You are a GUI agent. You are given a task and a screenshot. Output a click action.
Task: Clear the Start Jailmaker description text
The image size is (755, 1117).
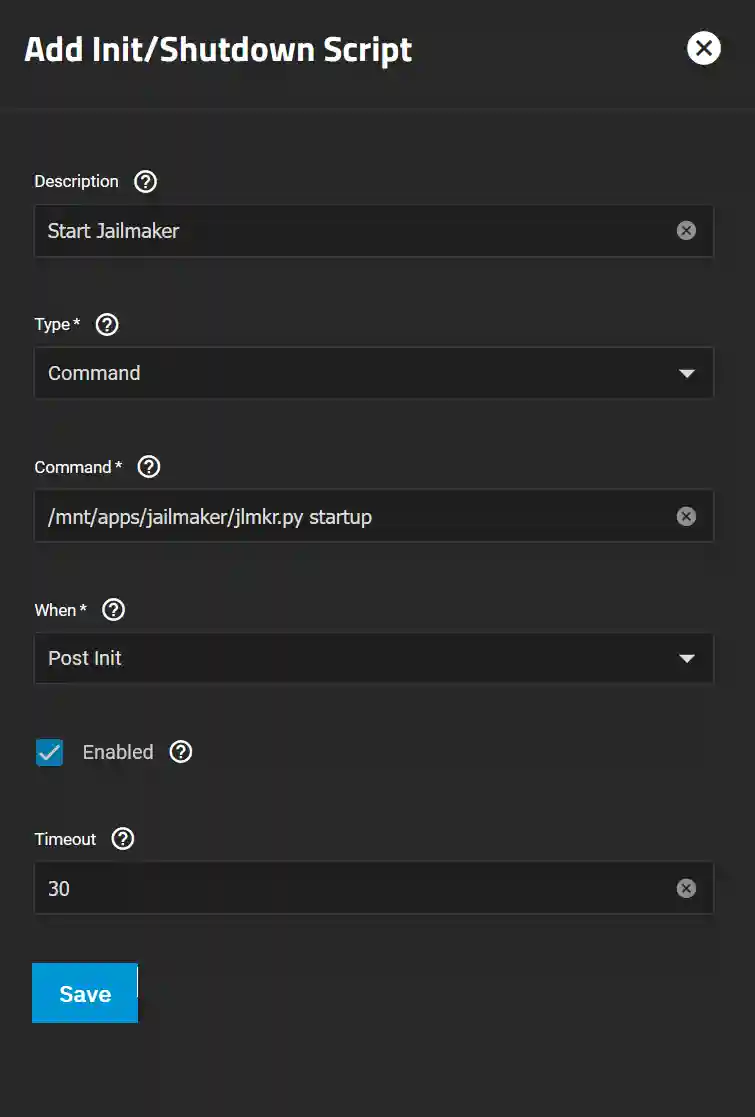(x=686, y=230)
